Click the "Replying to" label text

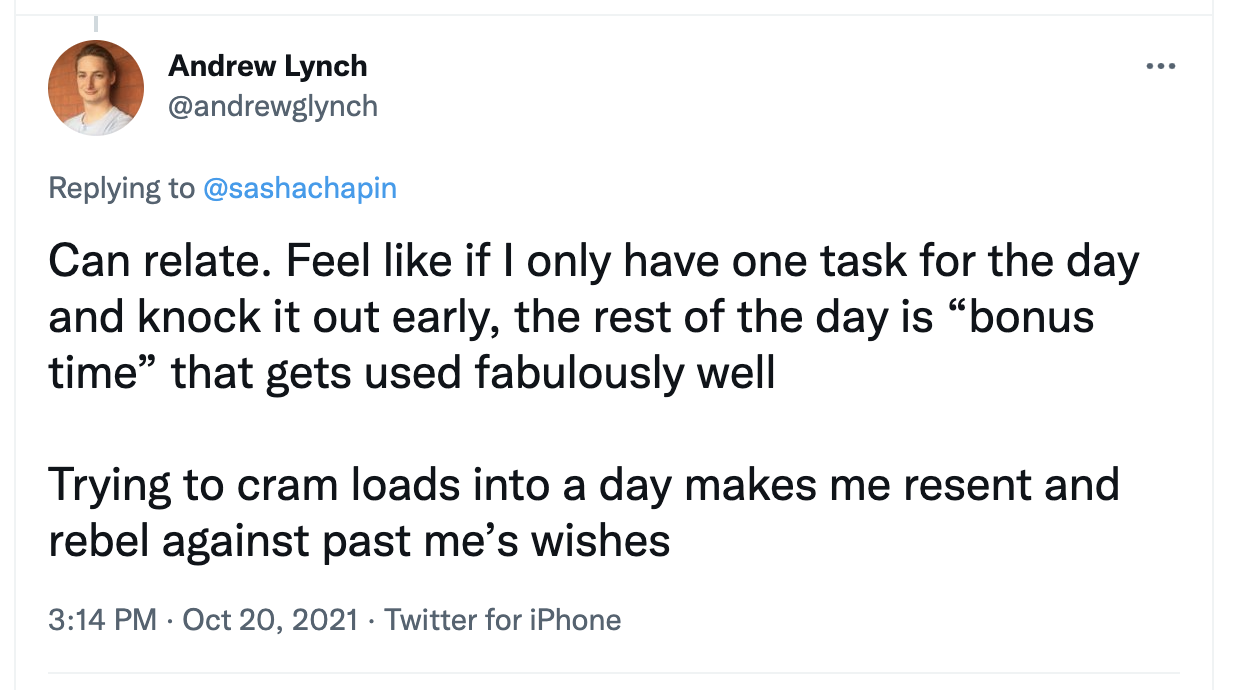[122, 188]
